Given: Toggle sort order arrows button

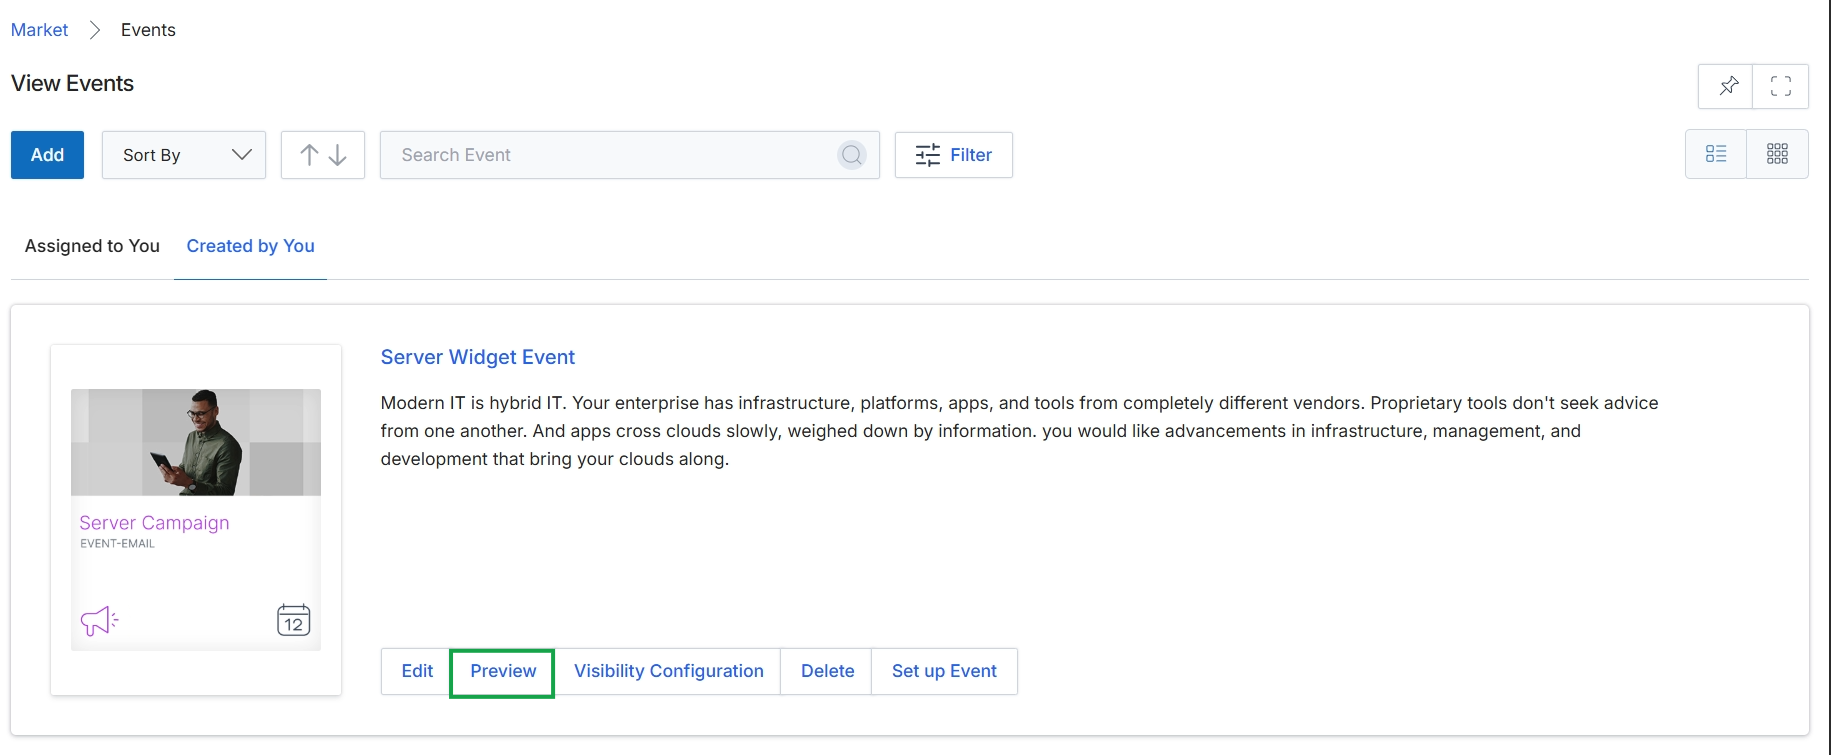Looking at the screenshot, I should point(323,155).
